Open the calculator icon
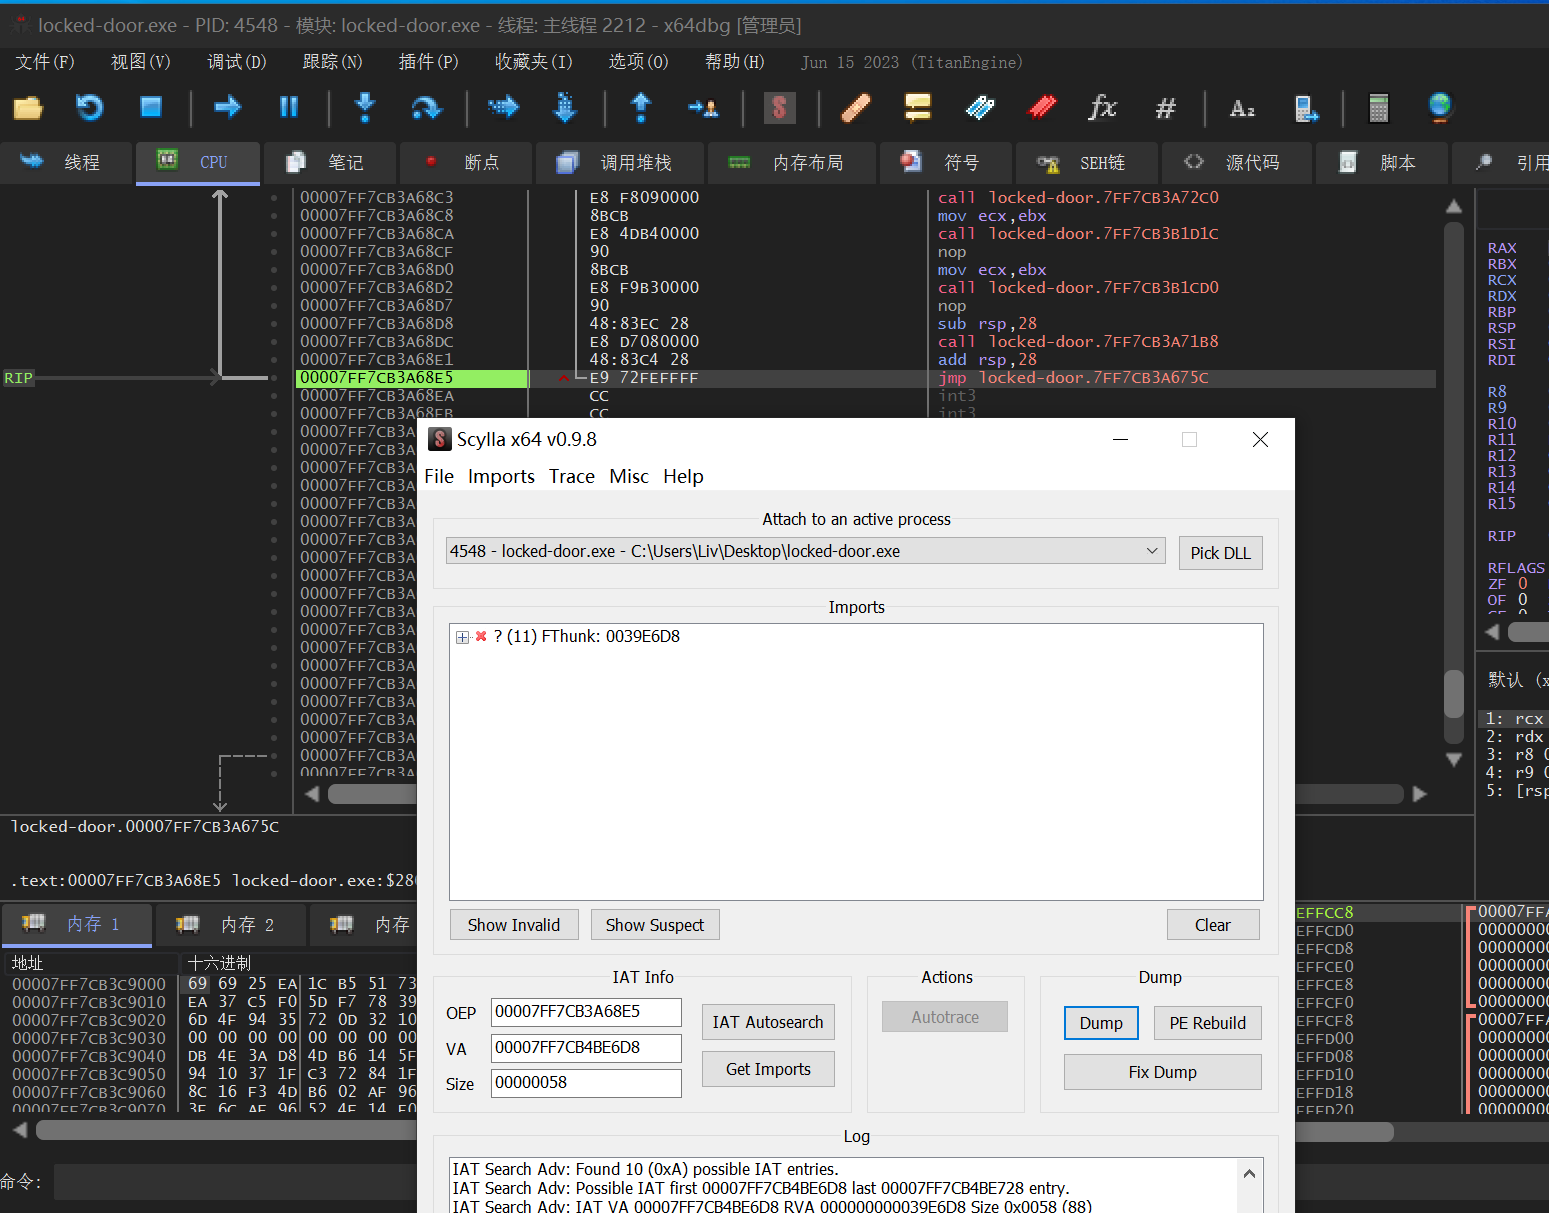1549x1213 pixels. (1379, 107)
